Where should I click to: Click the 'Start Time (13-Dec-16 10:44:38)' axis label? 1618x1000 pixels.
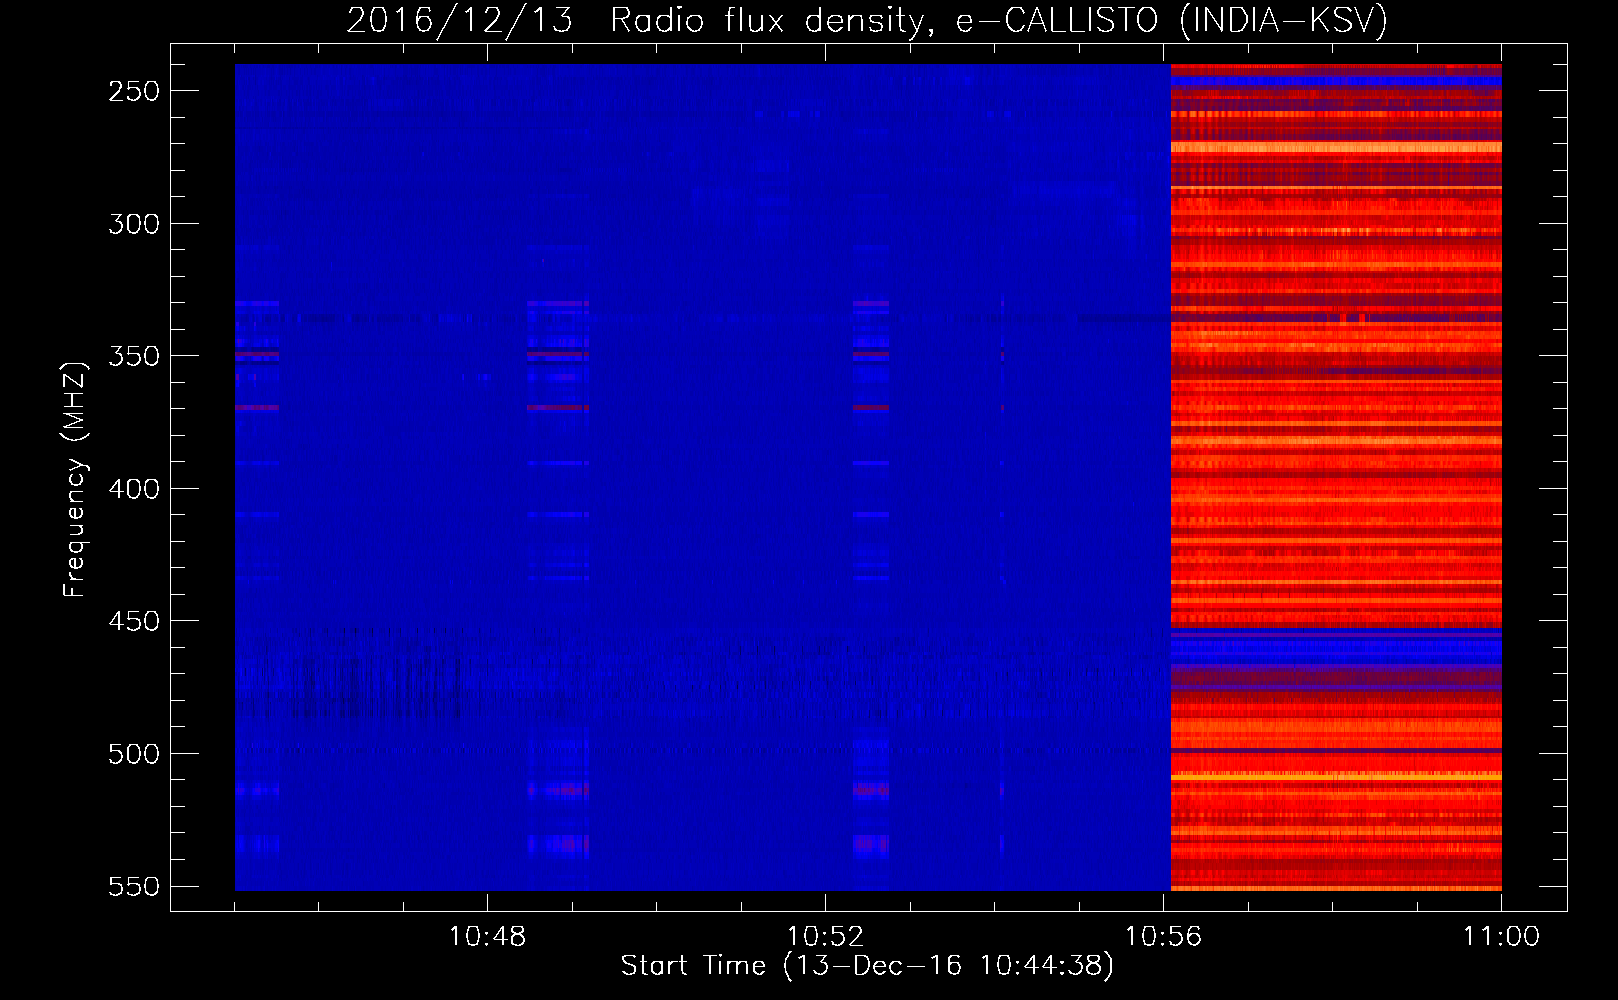click(x=867, y=966)
